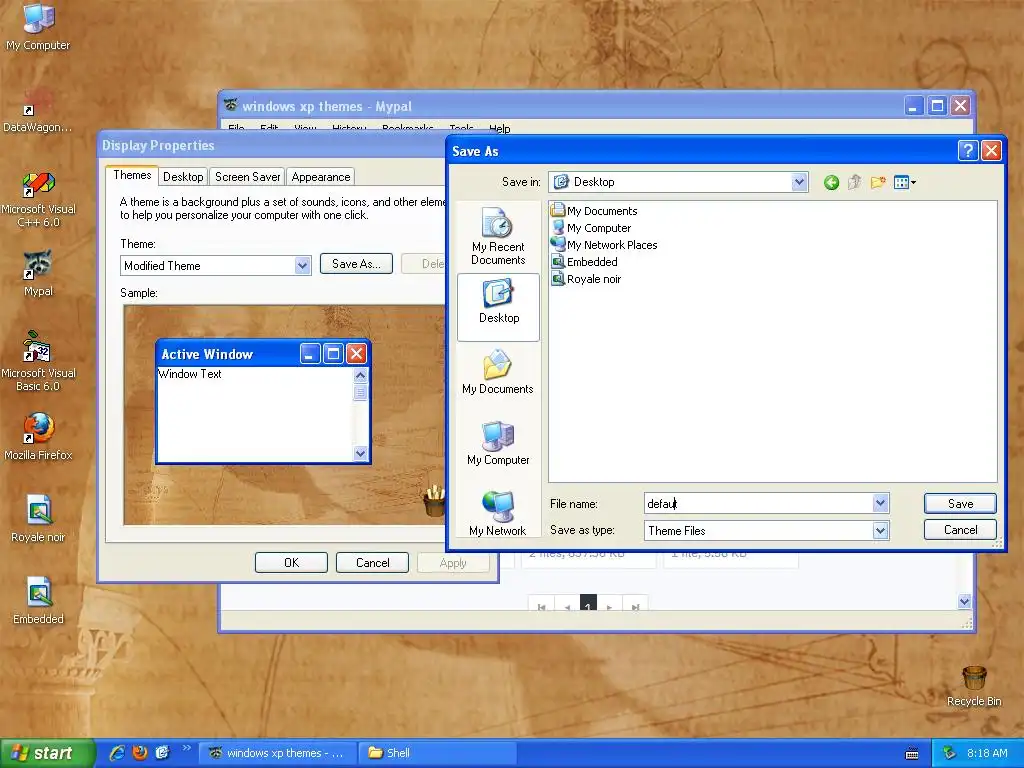Switch to the Desktop tab
Image resolution: width=1024 pixels, height=768 pixels.
183,177
